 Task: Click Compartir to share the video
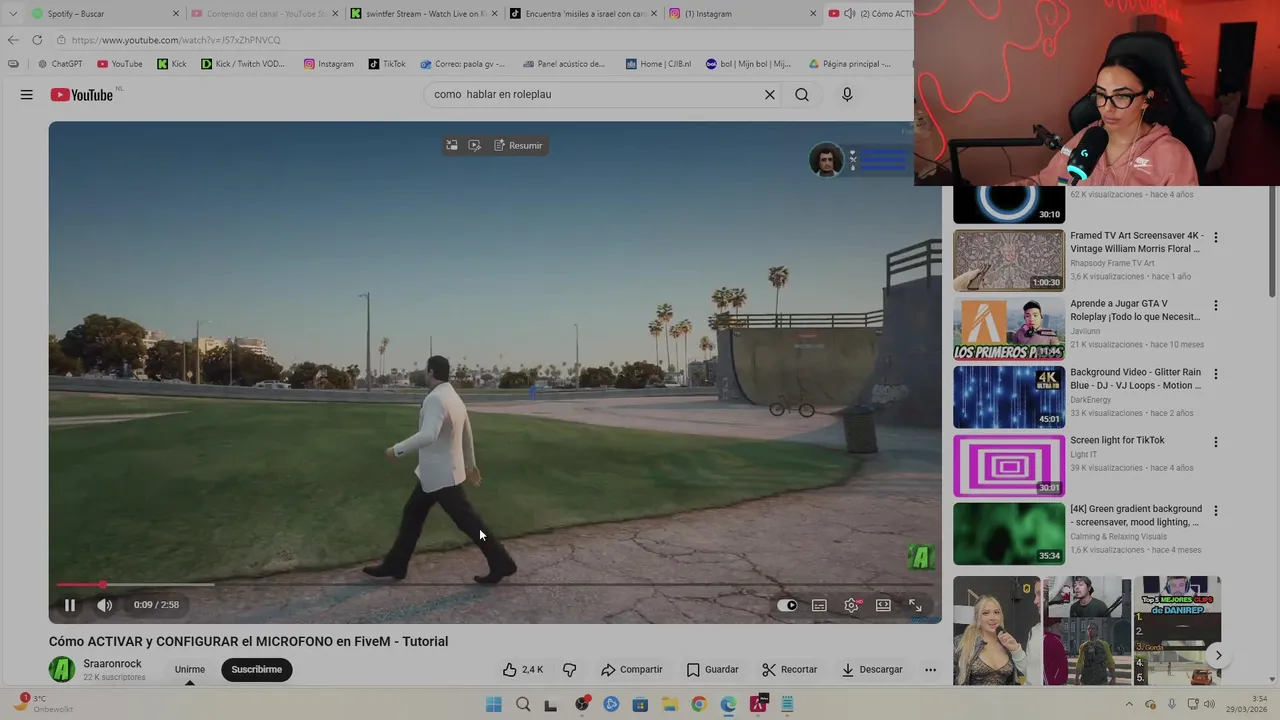[x=632, y=670]
